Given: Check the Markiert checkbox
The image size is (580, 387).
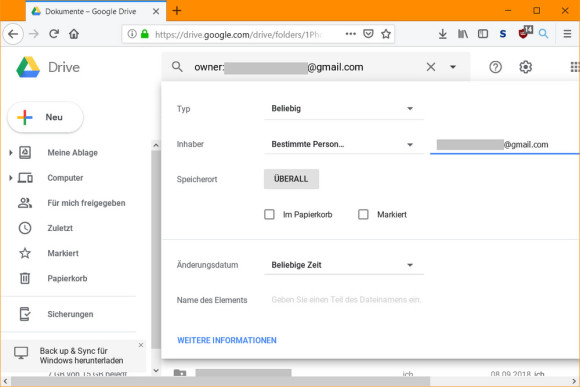Looking at the screenshot, I should point(363,214).
